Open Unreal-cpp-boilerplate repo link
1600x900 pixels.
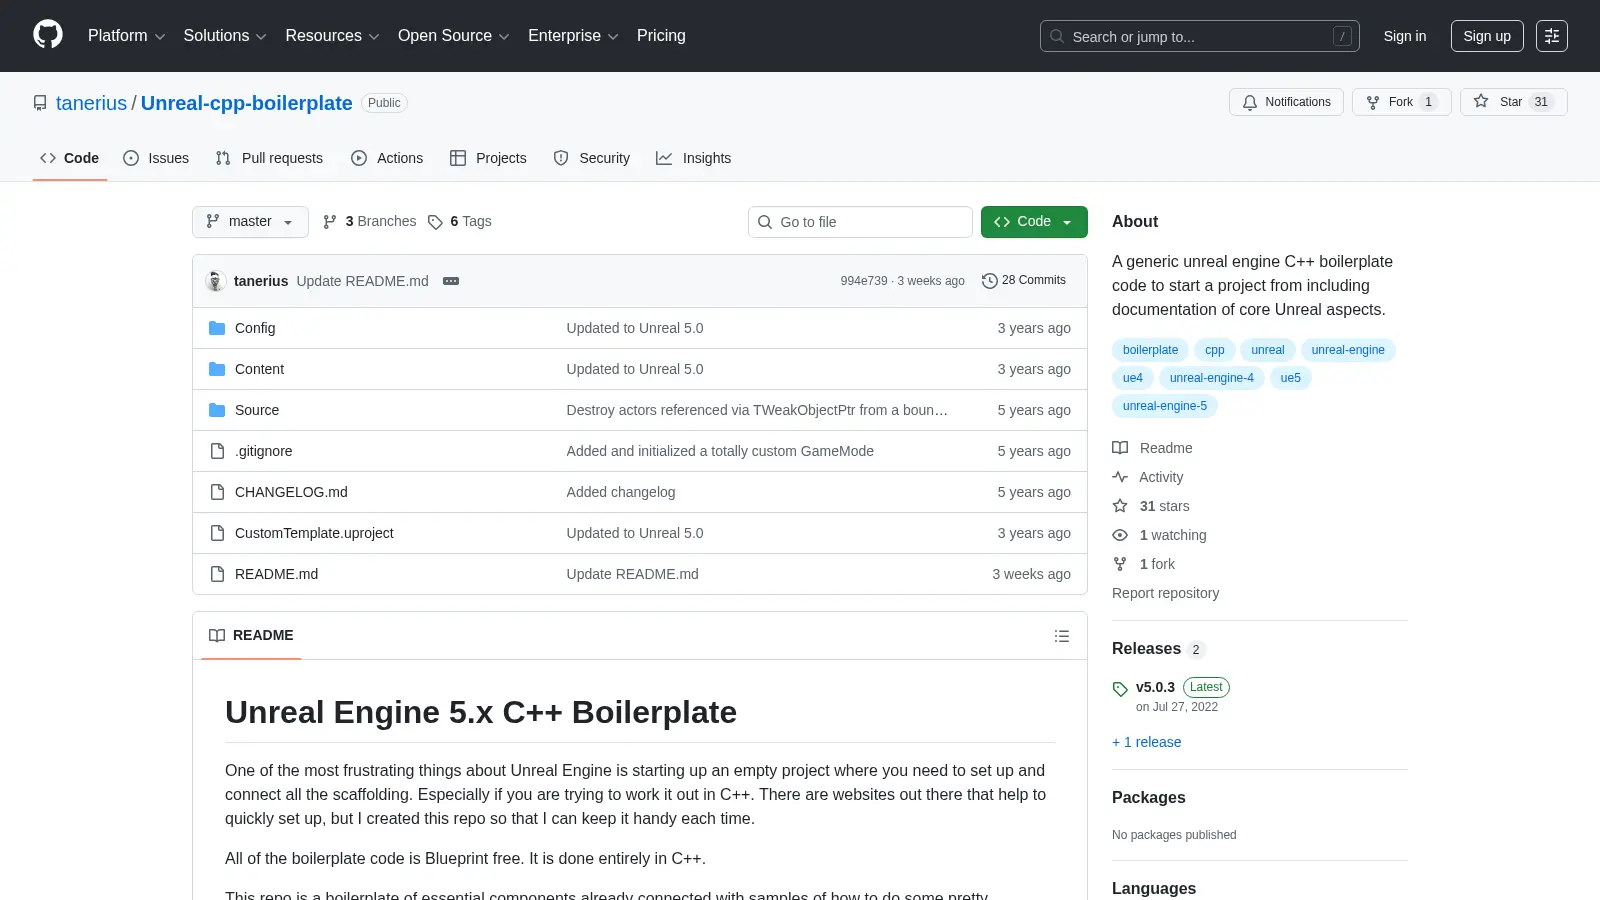click(246, 103)
